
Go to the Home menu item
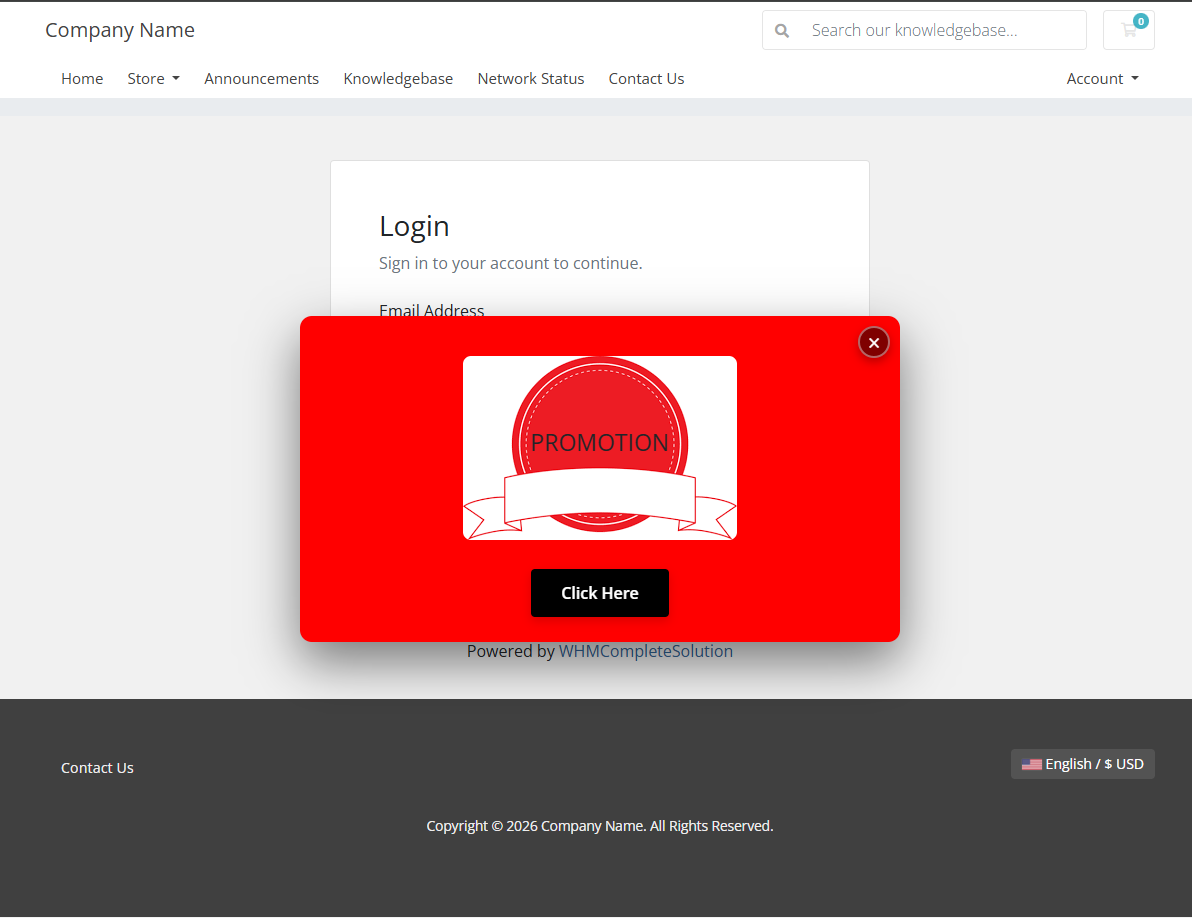(82, 79)
